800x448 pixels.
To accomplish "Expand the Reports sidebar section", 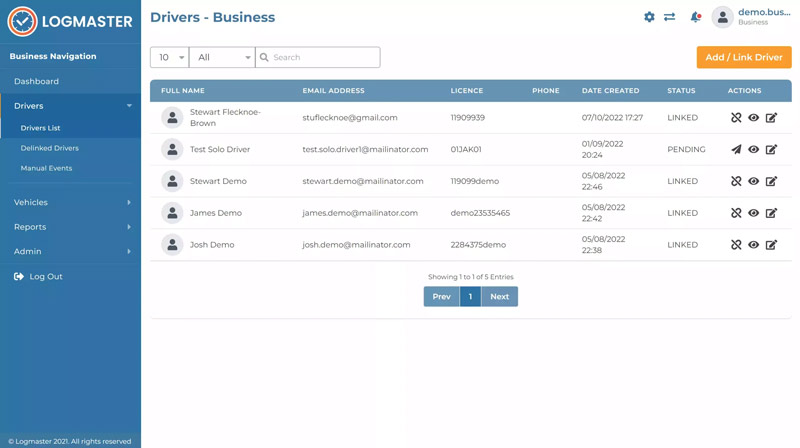I will [x=70, y=227].
